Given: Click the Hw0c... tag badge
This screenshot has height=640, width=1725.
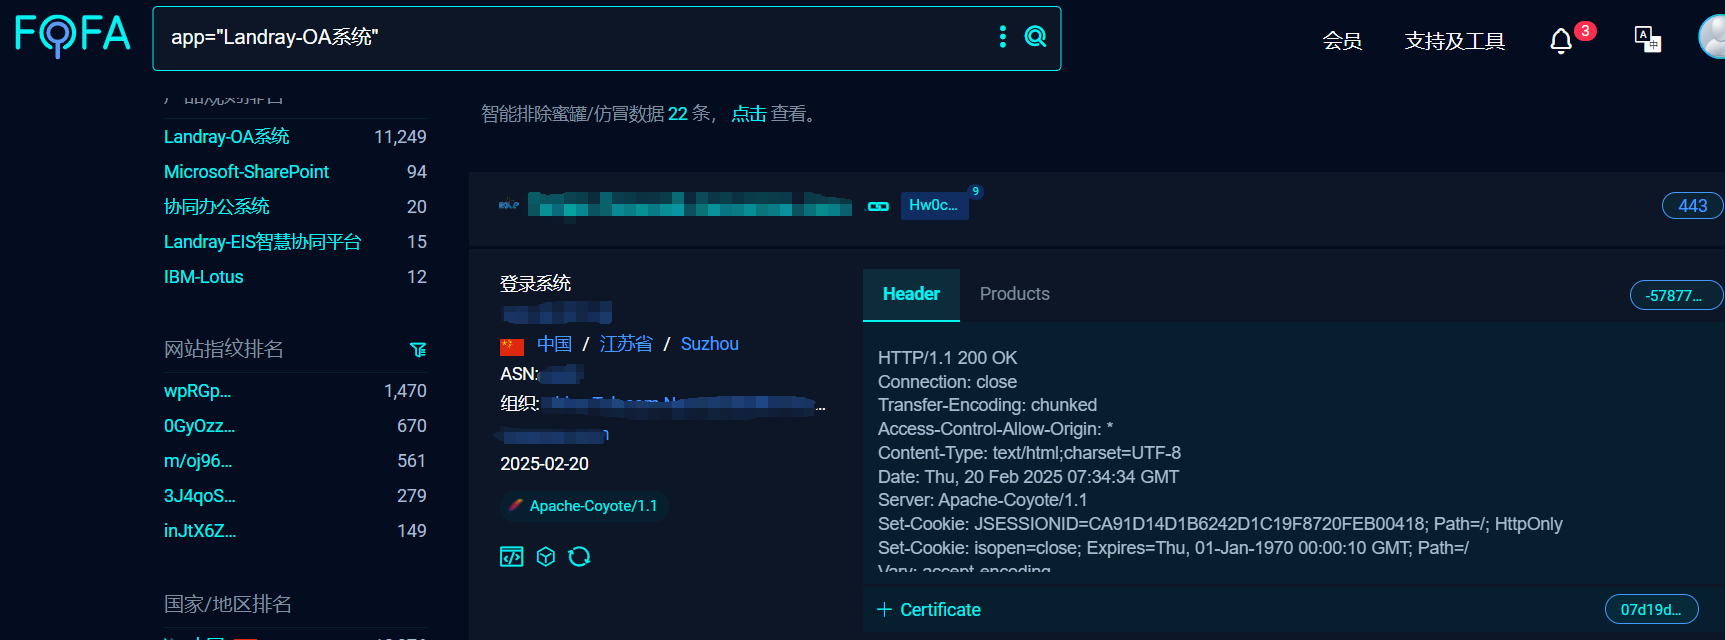Looking at the screenshot, I should (x=934, y=205).
